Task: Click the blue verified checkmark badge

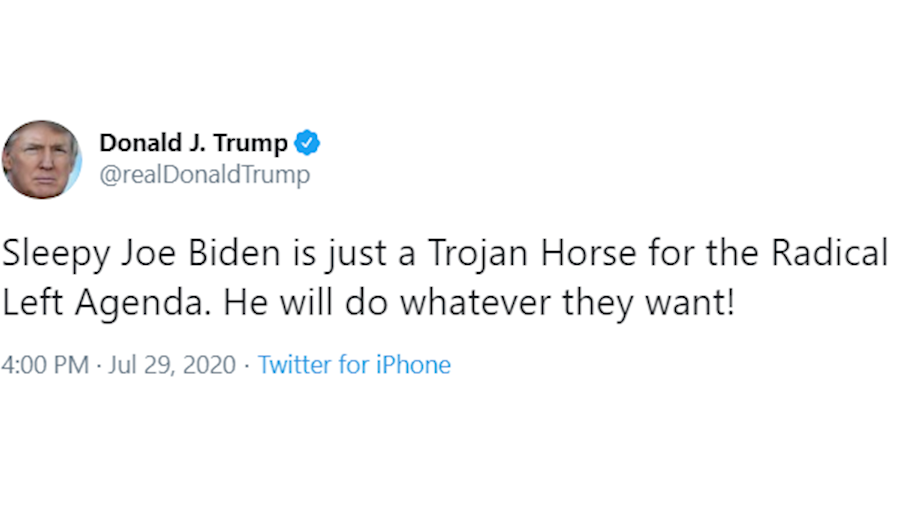Action: [x=307, y=144]
